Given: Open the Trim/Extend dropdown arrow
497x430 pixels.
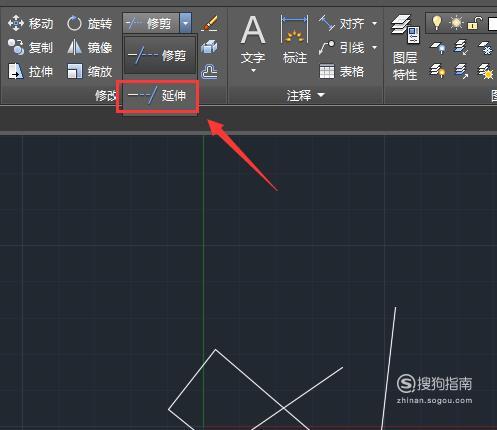Looking at the screenshot, I should tap(186, 23).
